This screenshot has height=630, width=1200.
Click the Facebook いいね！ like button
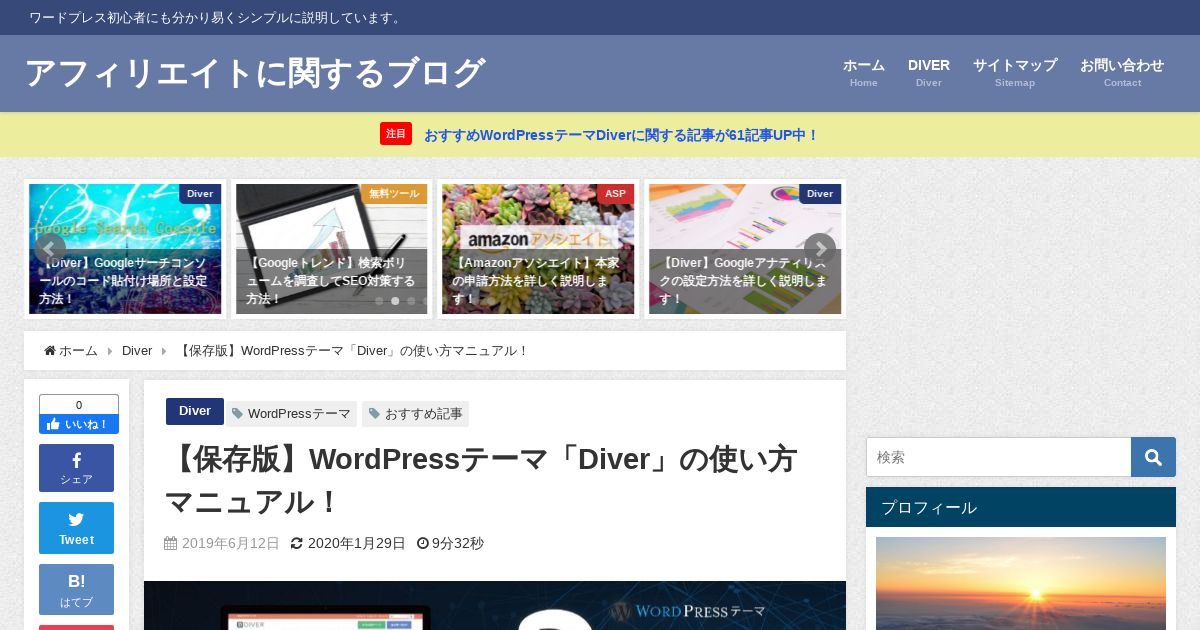point(79,424)
